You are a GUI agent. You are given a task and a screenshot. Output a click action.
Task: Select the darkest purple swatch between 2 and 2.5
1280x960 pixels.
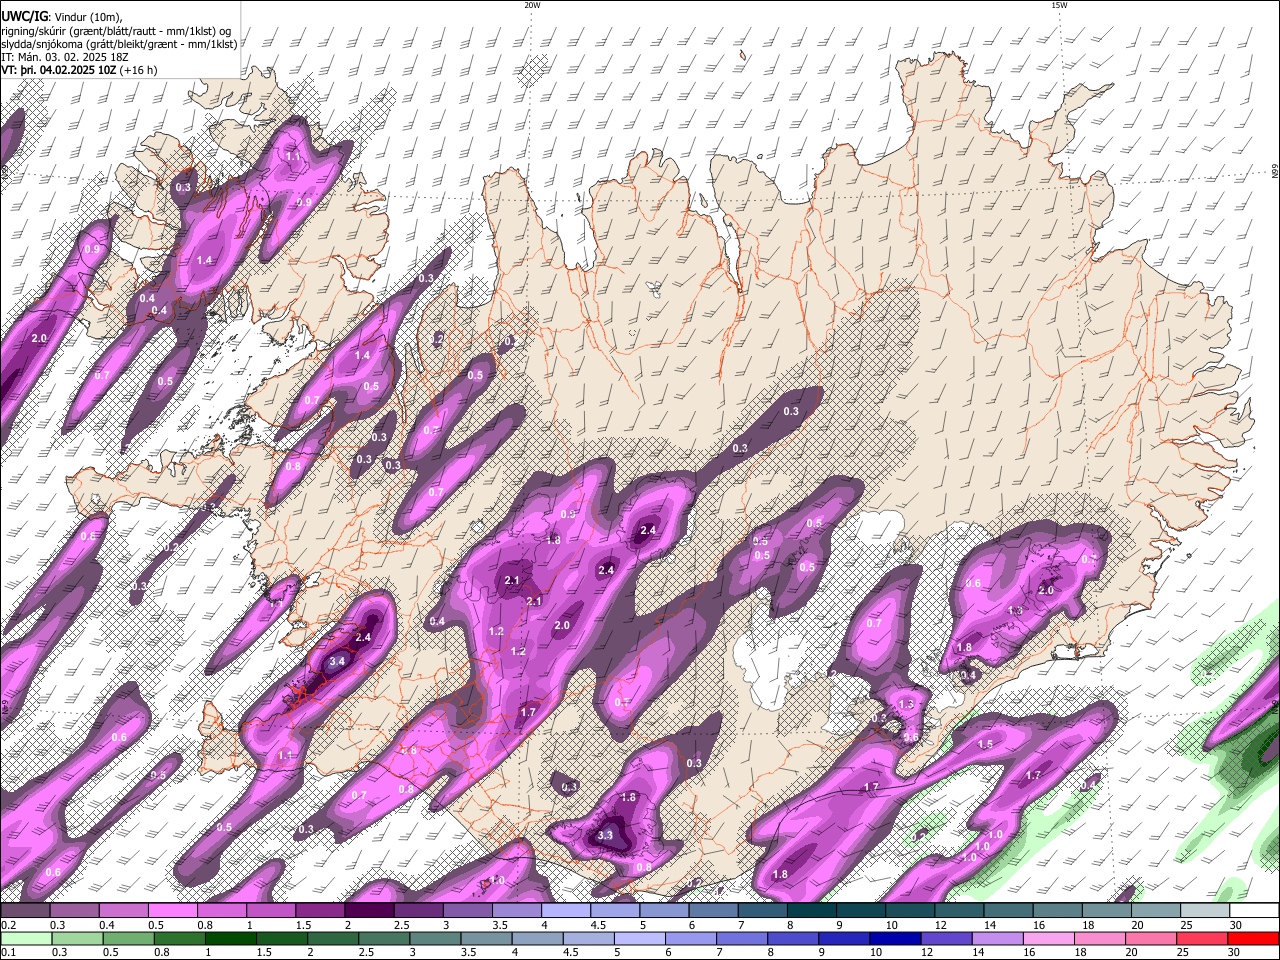[x=368, y=911]
